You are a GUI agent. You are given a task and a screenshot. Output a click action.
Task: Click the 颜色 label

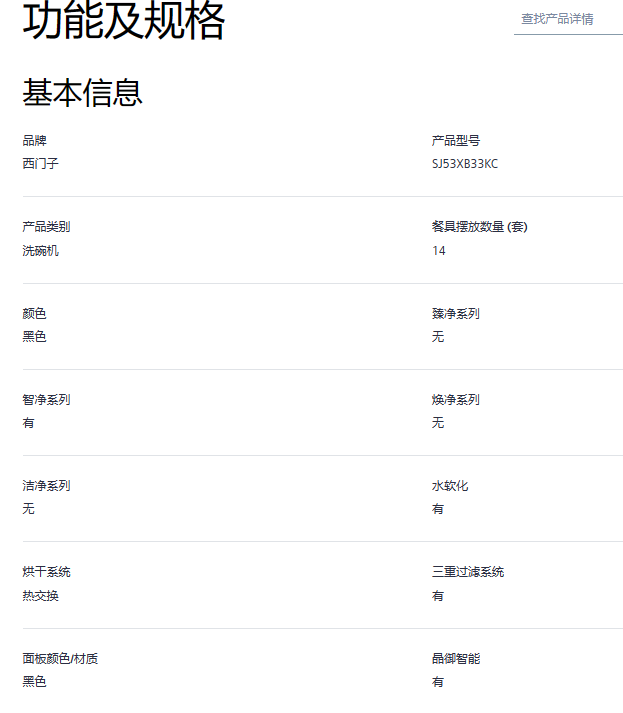point(35,313)
